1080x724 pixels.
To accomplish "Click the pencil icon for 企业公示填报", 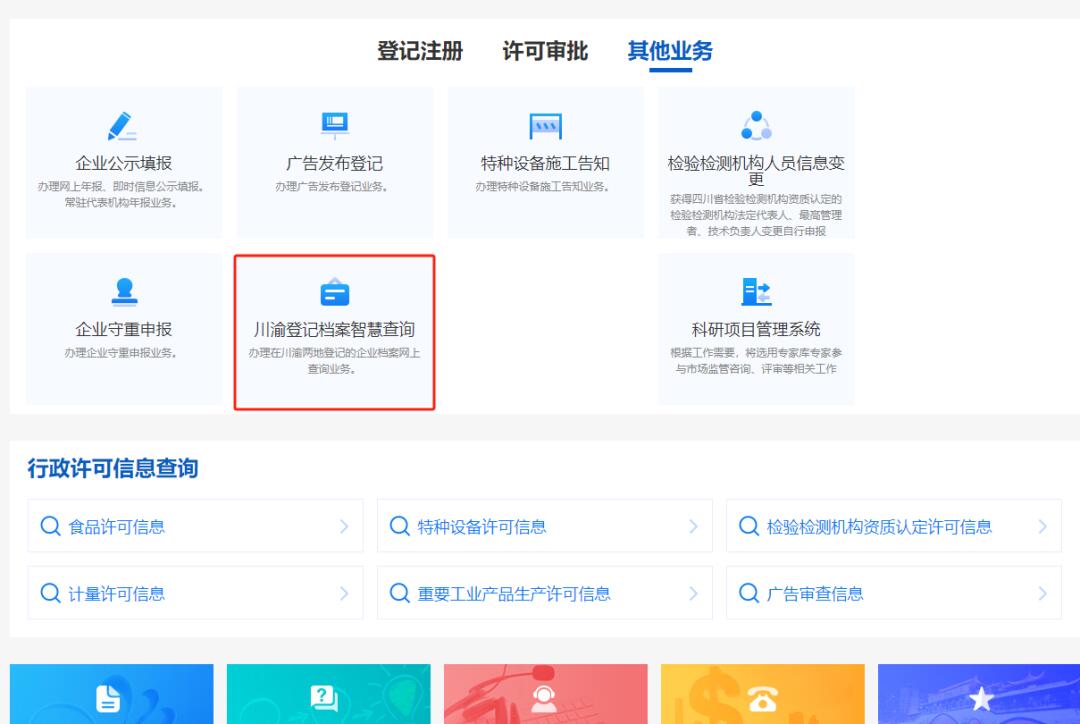I will pos(123,122).
